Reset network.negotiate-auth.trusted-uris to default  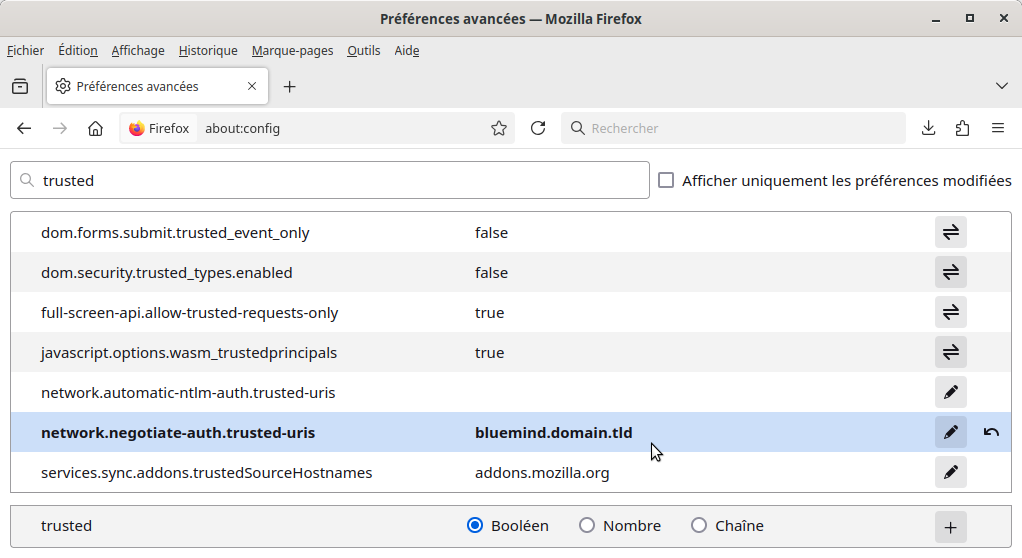(x=991, y=432)
